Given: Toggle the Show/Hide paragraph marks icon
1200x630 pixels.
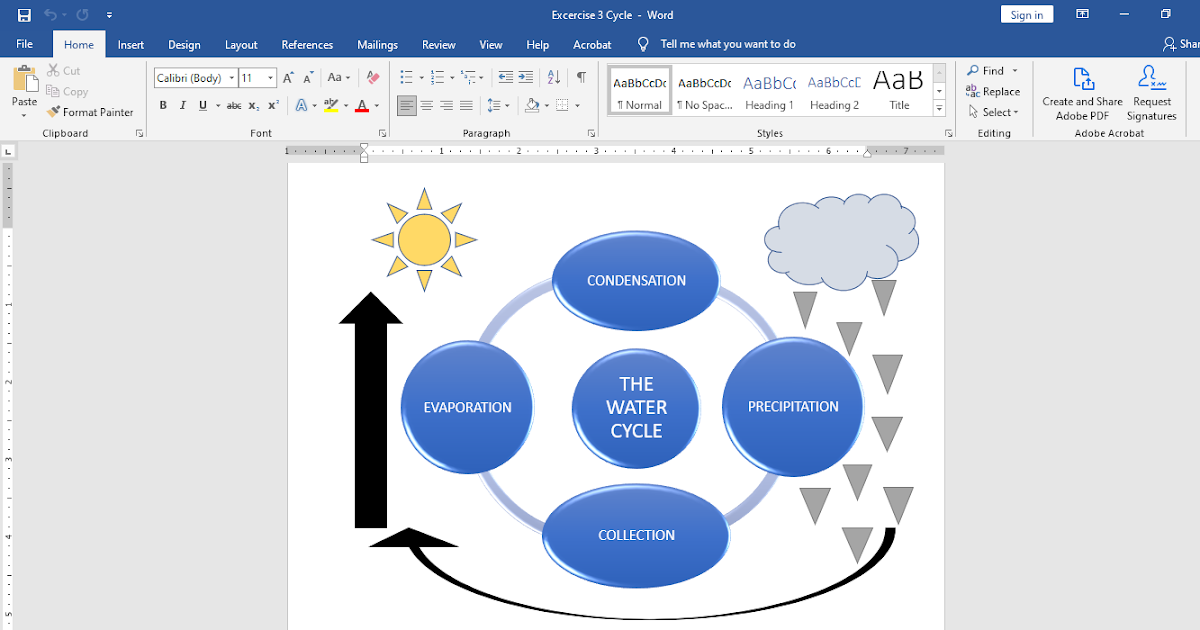Looking at the screenshot, I should [x=581, y=76].
